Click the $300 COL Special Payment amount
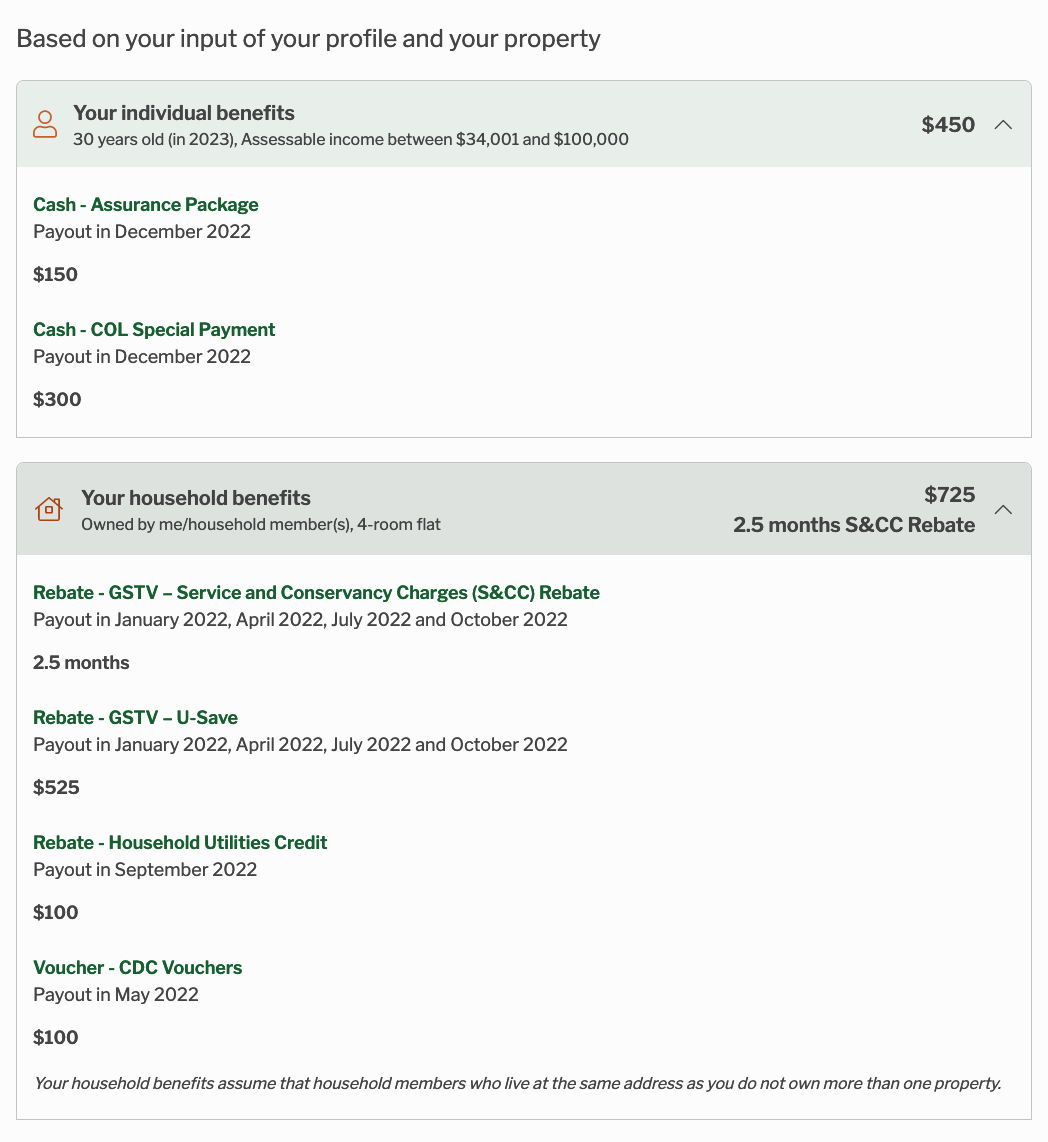Viewport: 1048px width, 1142px height. click(x=57, y=400)
